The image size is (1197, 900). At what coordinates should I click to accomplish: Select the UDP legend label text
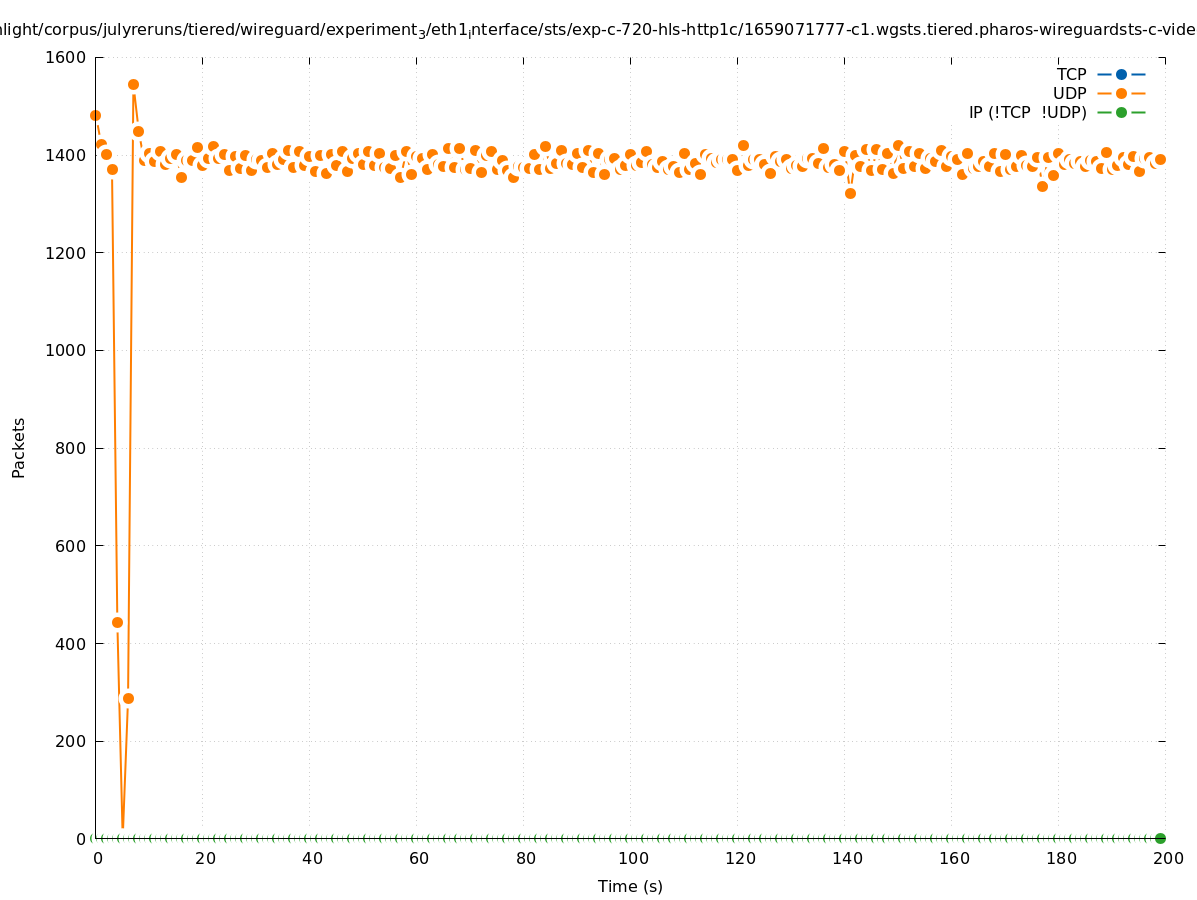1069,93
